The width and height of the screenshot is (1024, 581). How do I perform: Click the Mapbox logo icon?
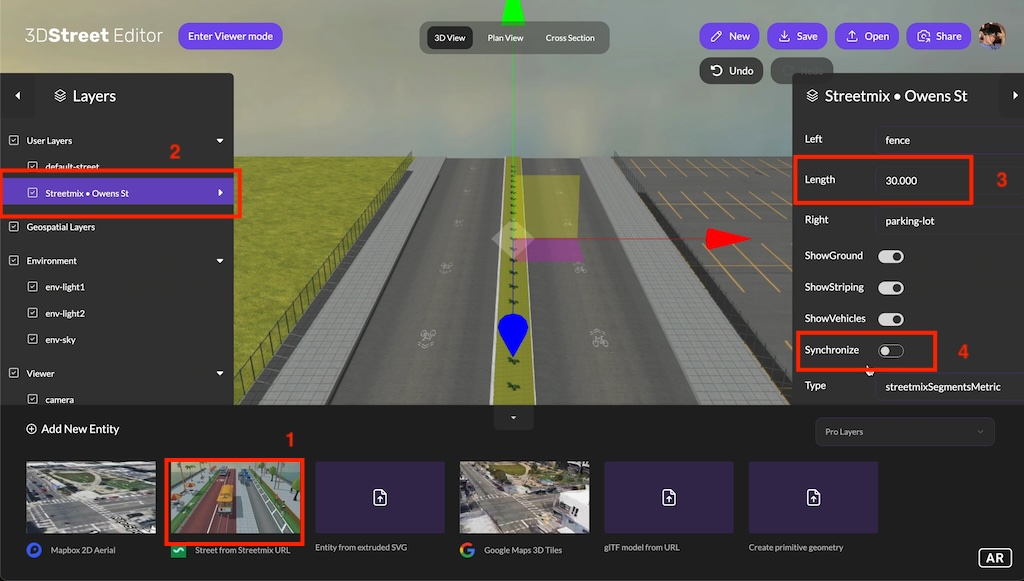[x=34, y=550]
